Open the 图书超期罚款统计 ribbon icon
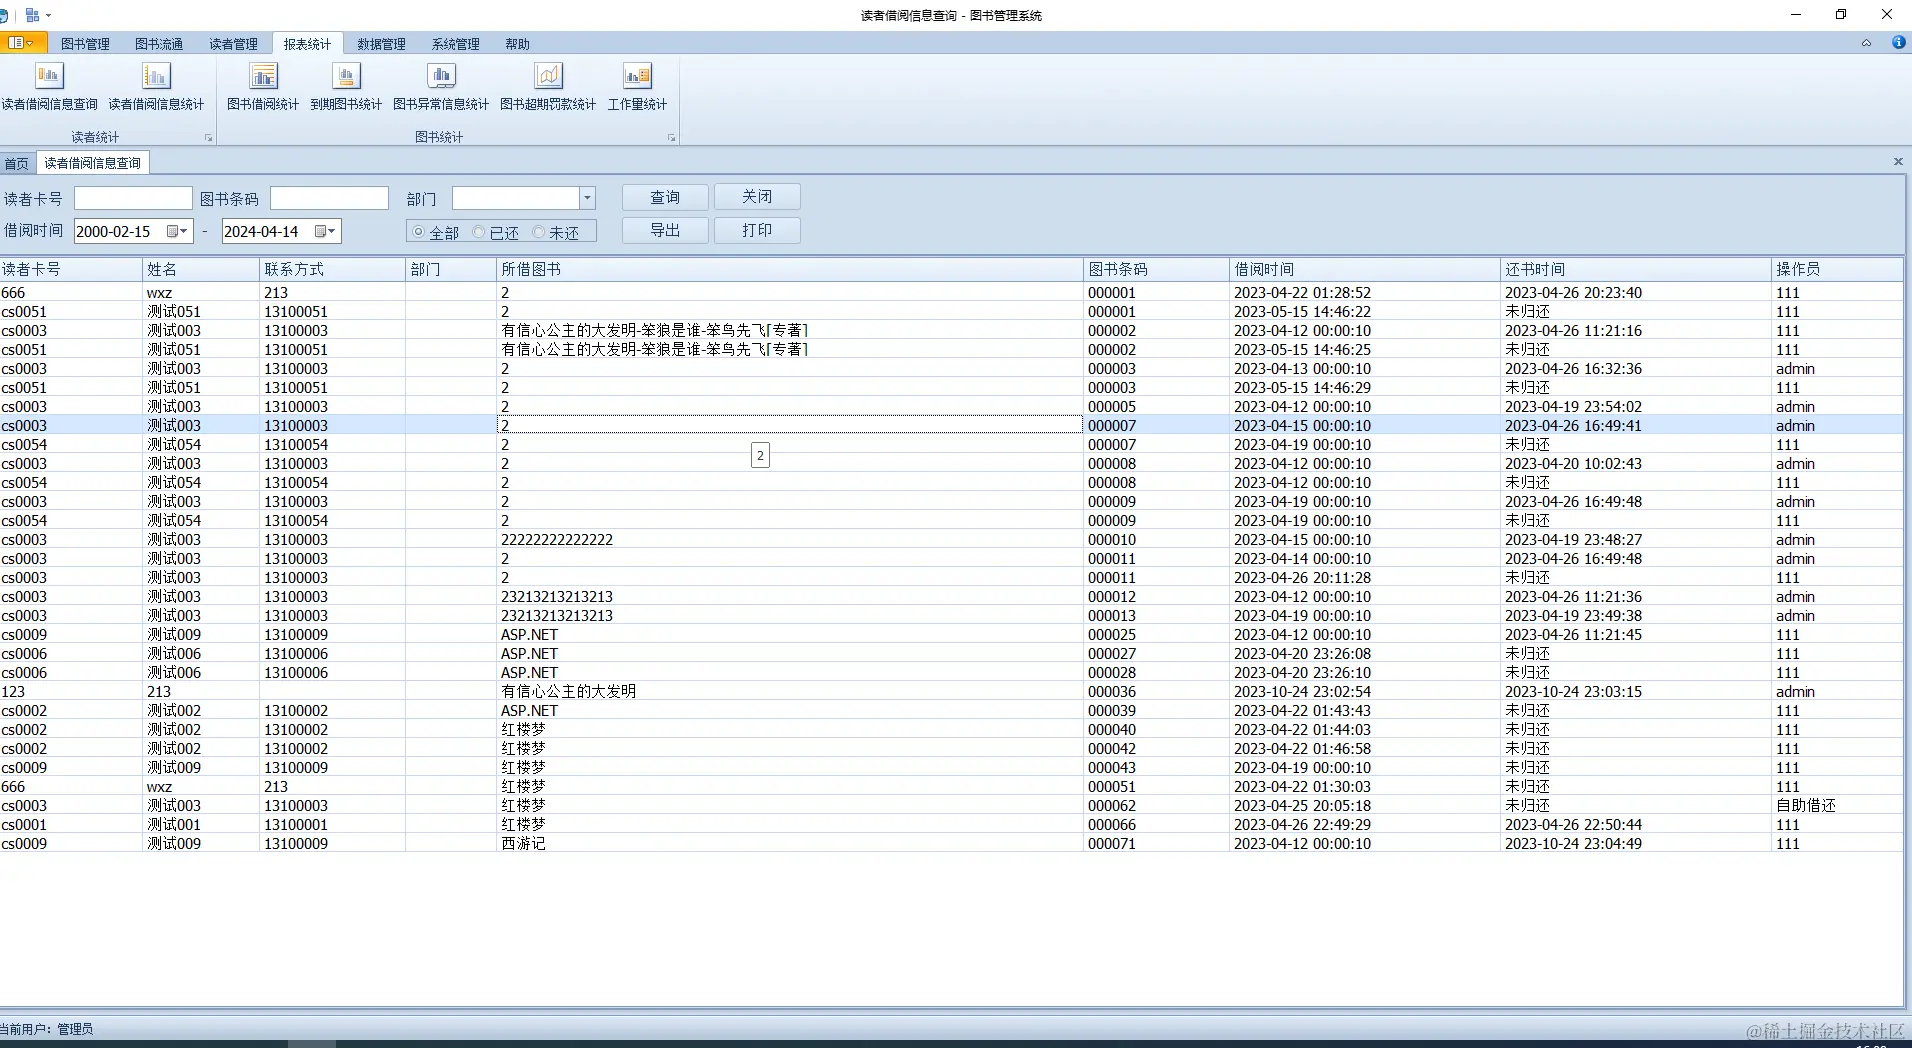1912x1048 pixels. point(548,86)
